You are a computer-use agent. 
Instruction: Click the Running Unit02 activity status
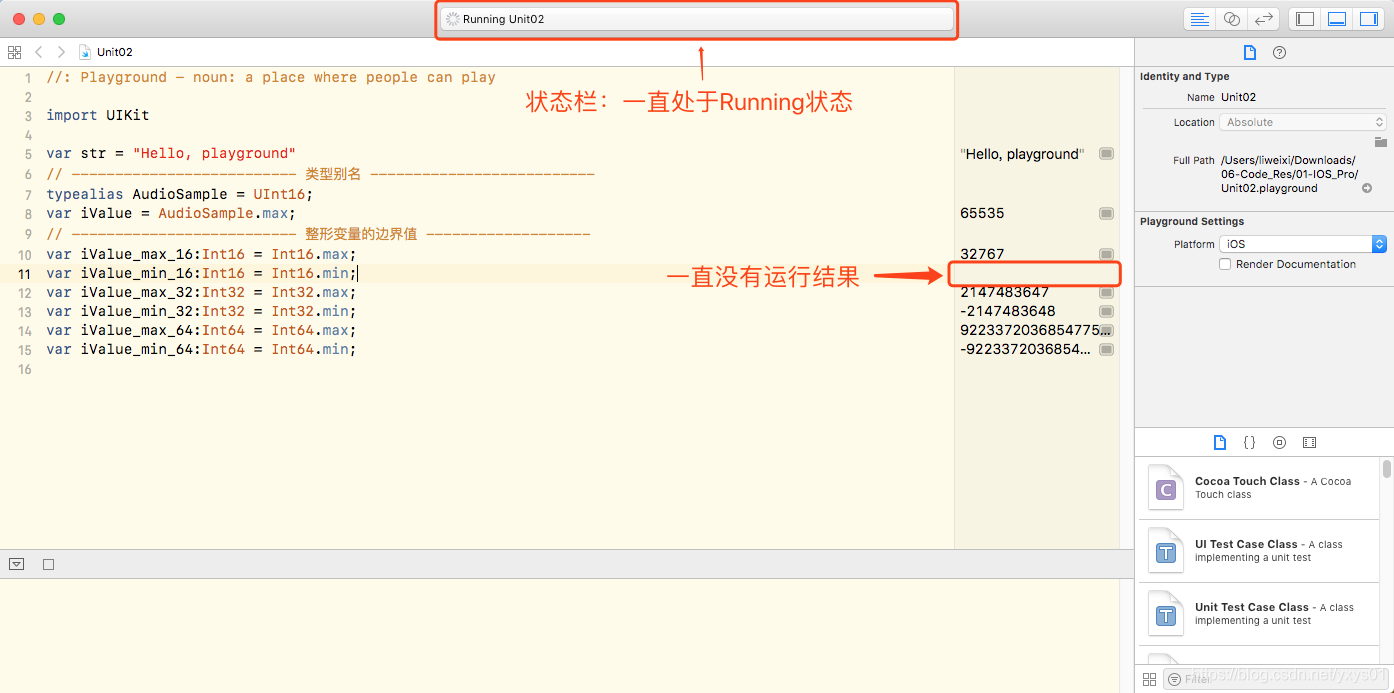click(x=698, y=19)
